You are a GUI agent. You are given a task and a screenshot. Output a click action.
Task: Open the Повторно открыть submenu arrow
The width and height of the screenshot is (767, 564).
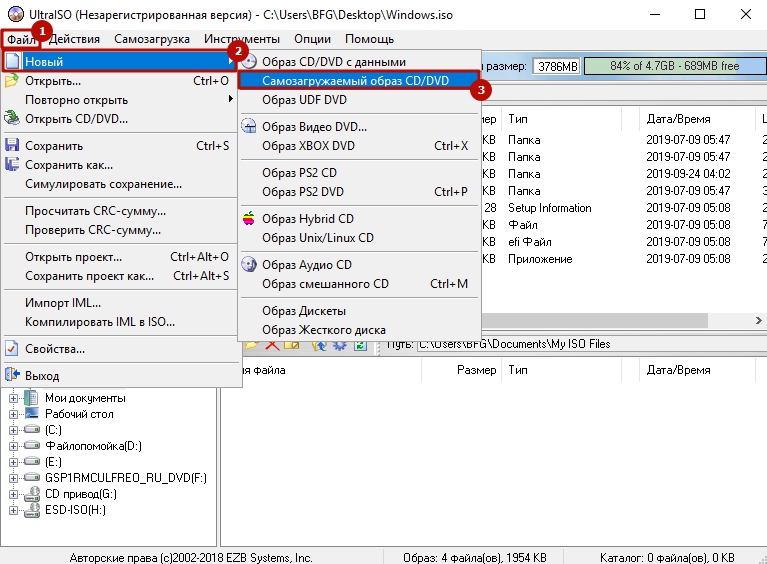[230, 99]
